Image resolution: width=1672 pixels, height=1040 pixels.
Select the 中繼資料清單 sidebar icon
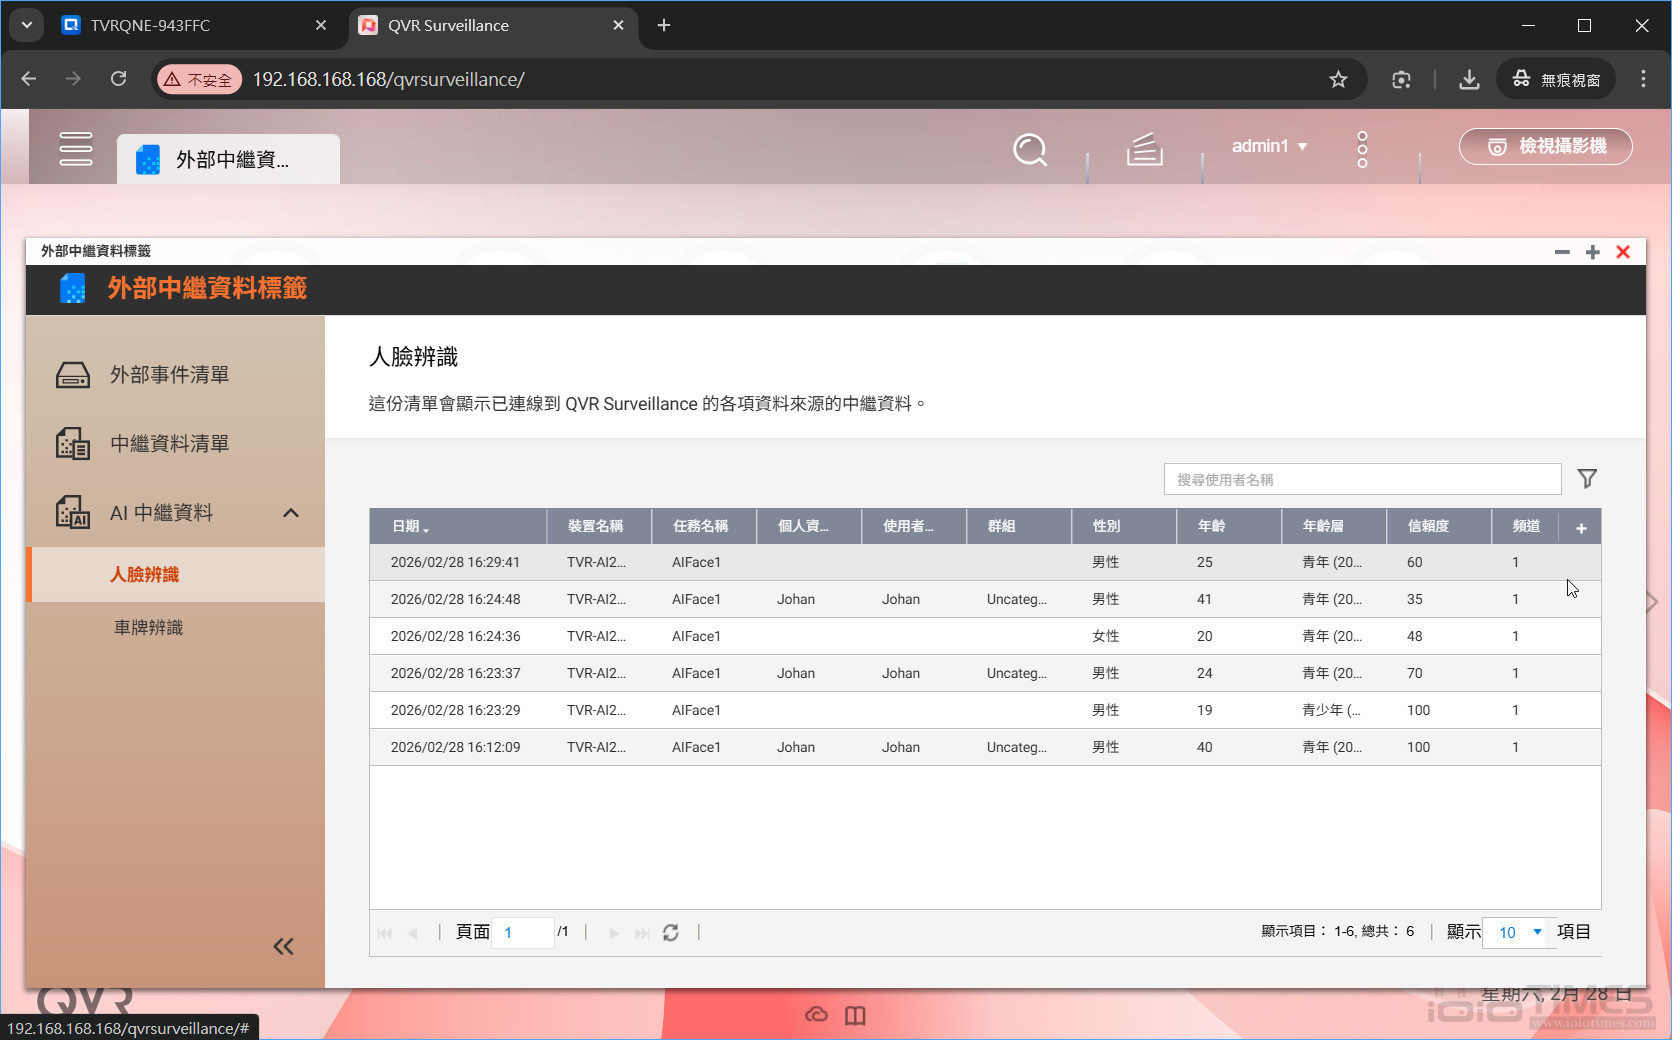tap(71, 443)
